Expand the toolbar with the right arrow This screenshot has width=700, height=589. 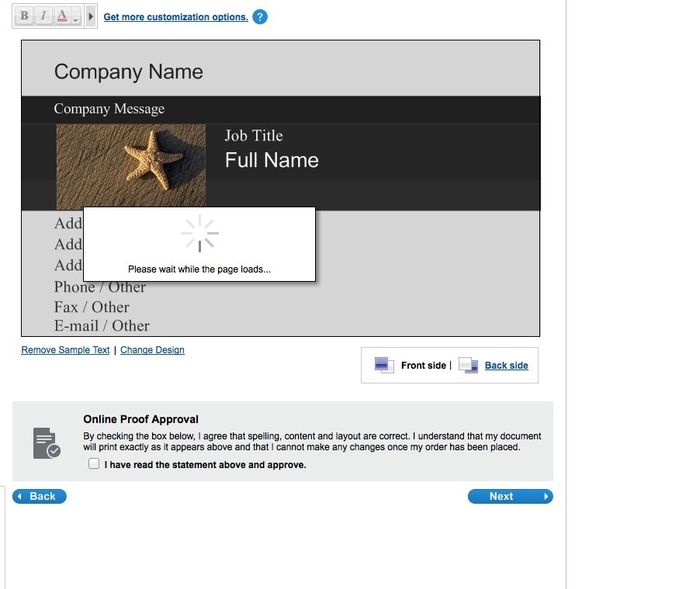click(91, 17)
